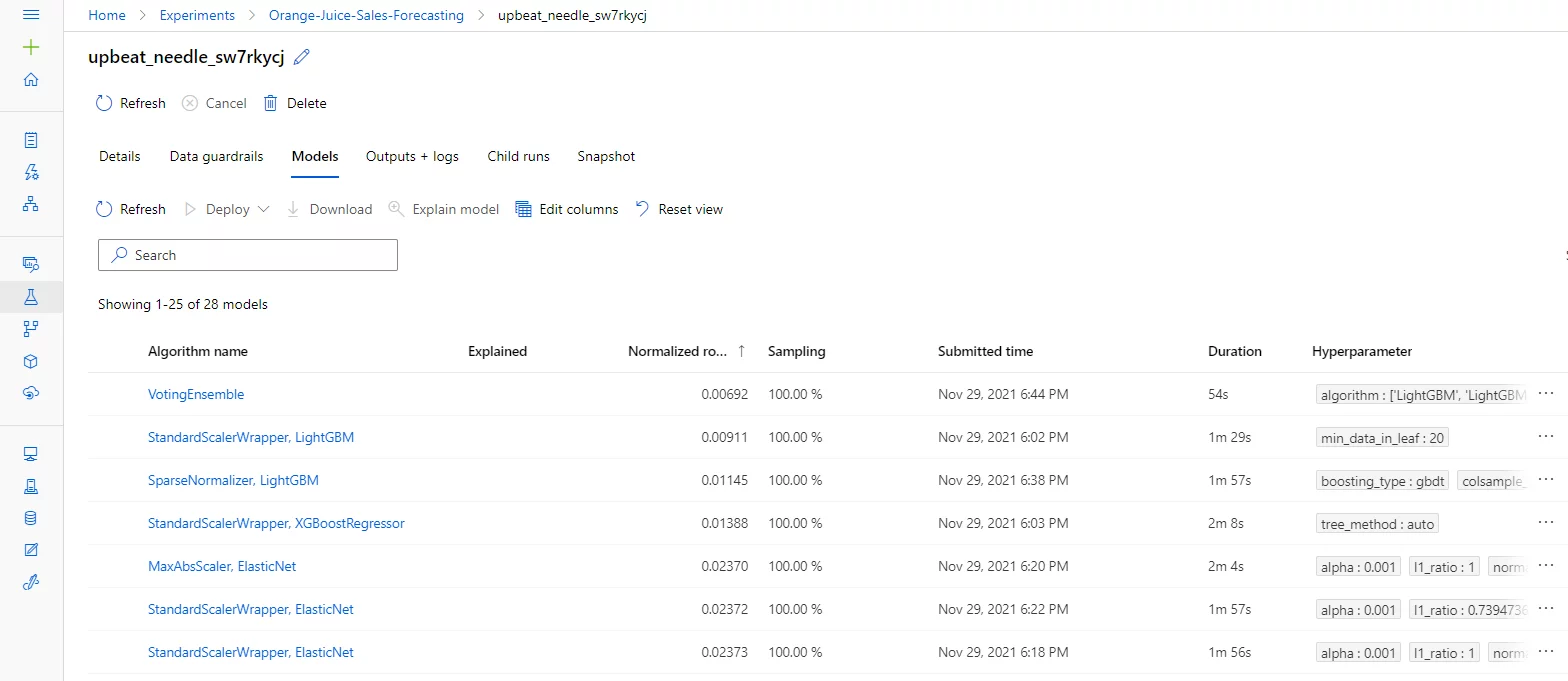The height and width of the screenshot is (681, 1568).
Task: Open the Models cube icon in sidebar
Action: coord(31,361)
